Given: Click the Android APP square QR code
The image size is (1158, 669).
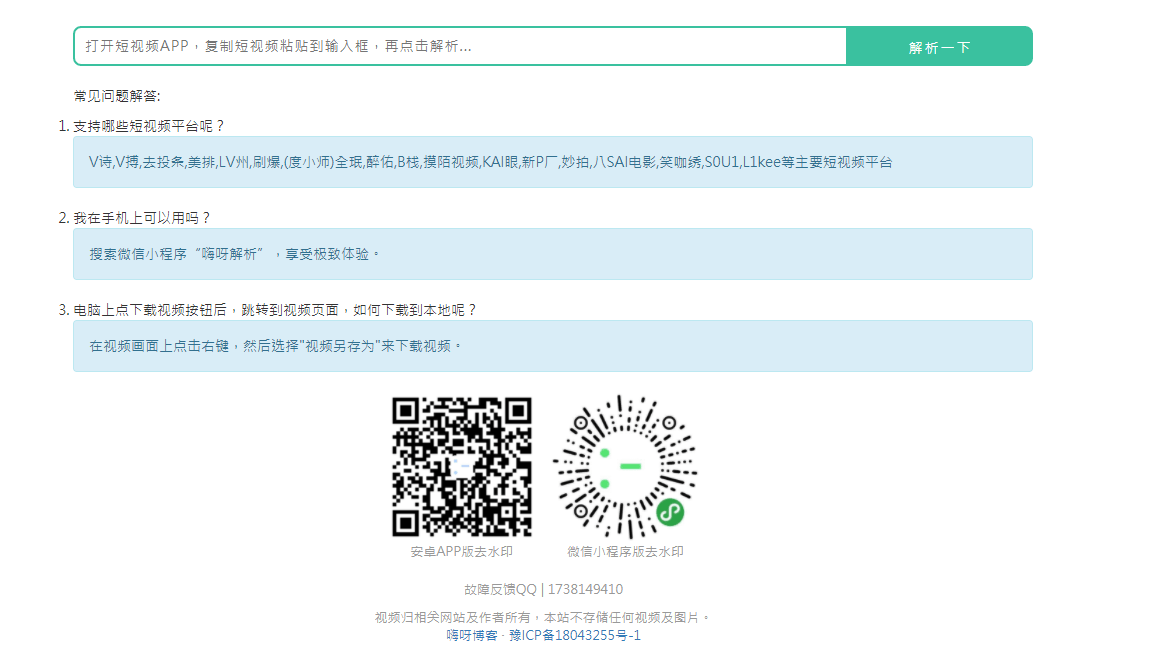Looking at the screenshot, I should pos(461,466).
